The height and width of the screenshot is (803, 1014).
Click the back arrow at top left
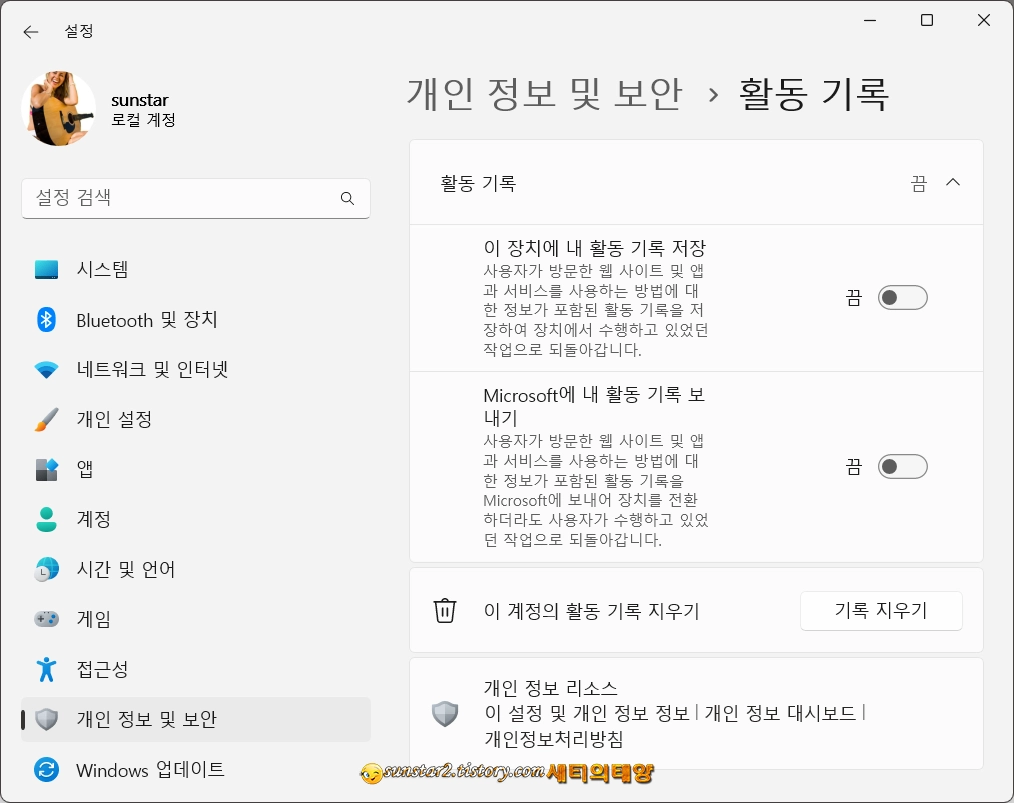30,31
